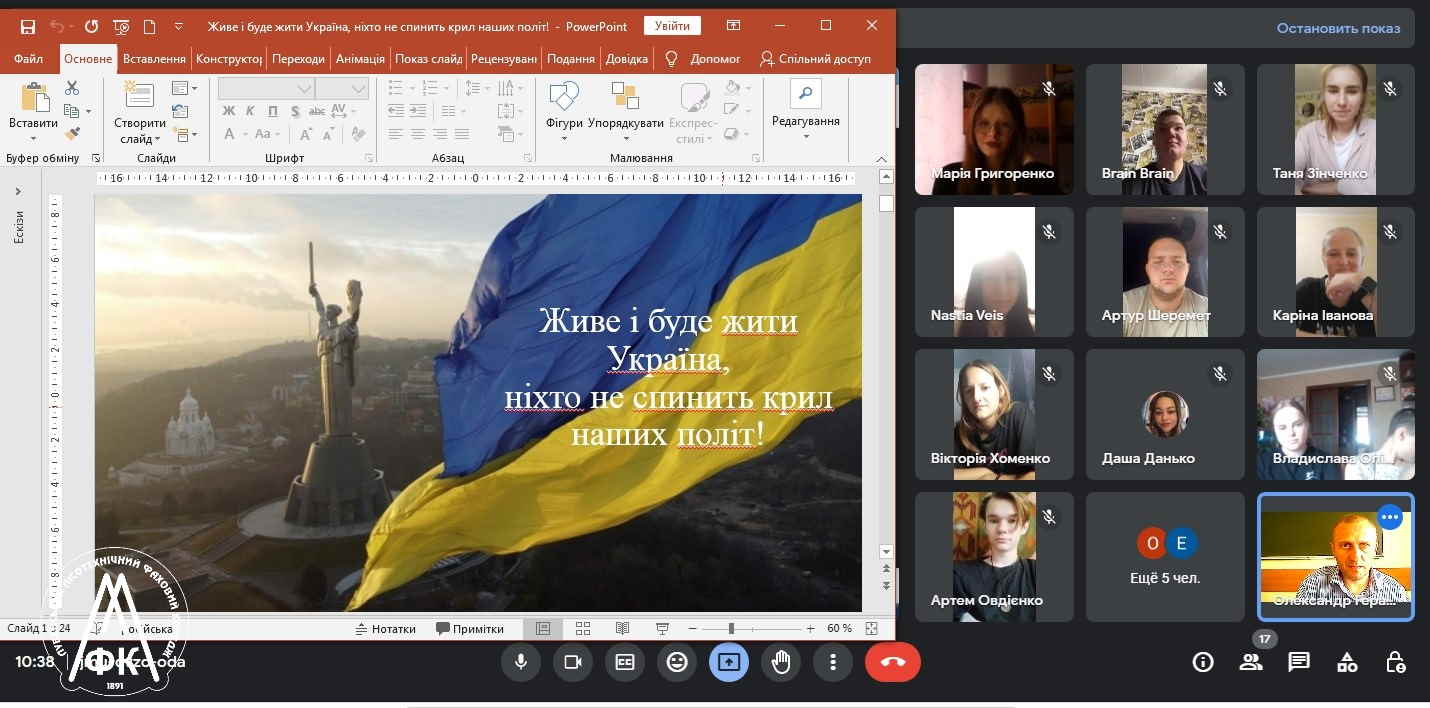This screenshot has height=708, width=1430.
Task: Open Примітки comments pane
Action: 470,629
